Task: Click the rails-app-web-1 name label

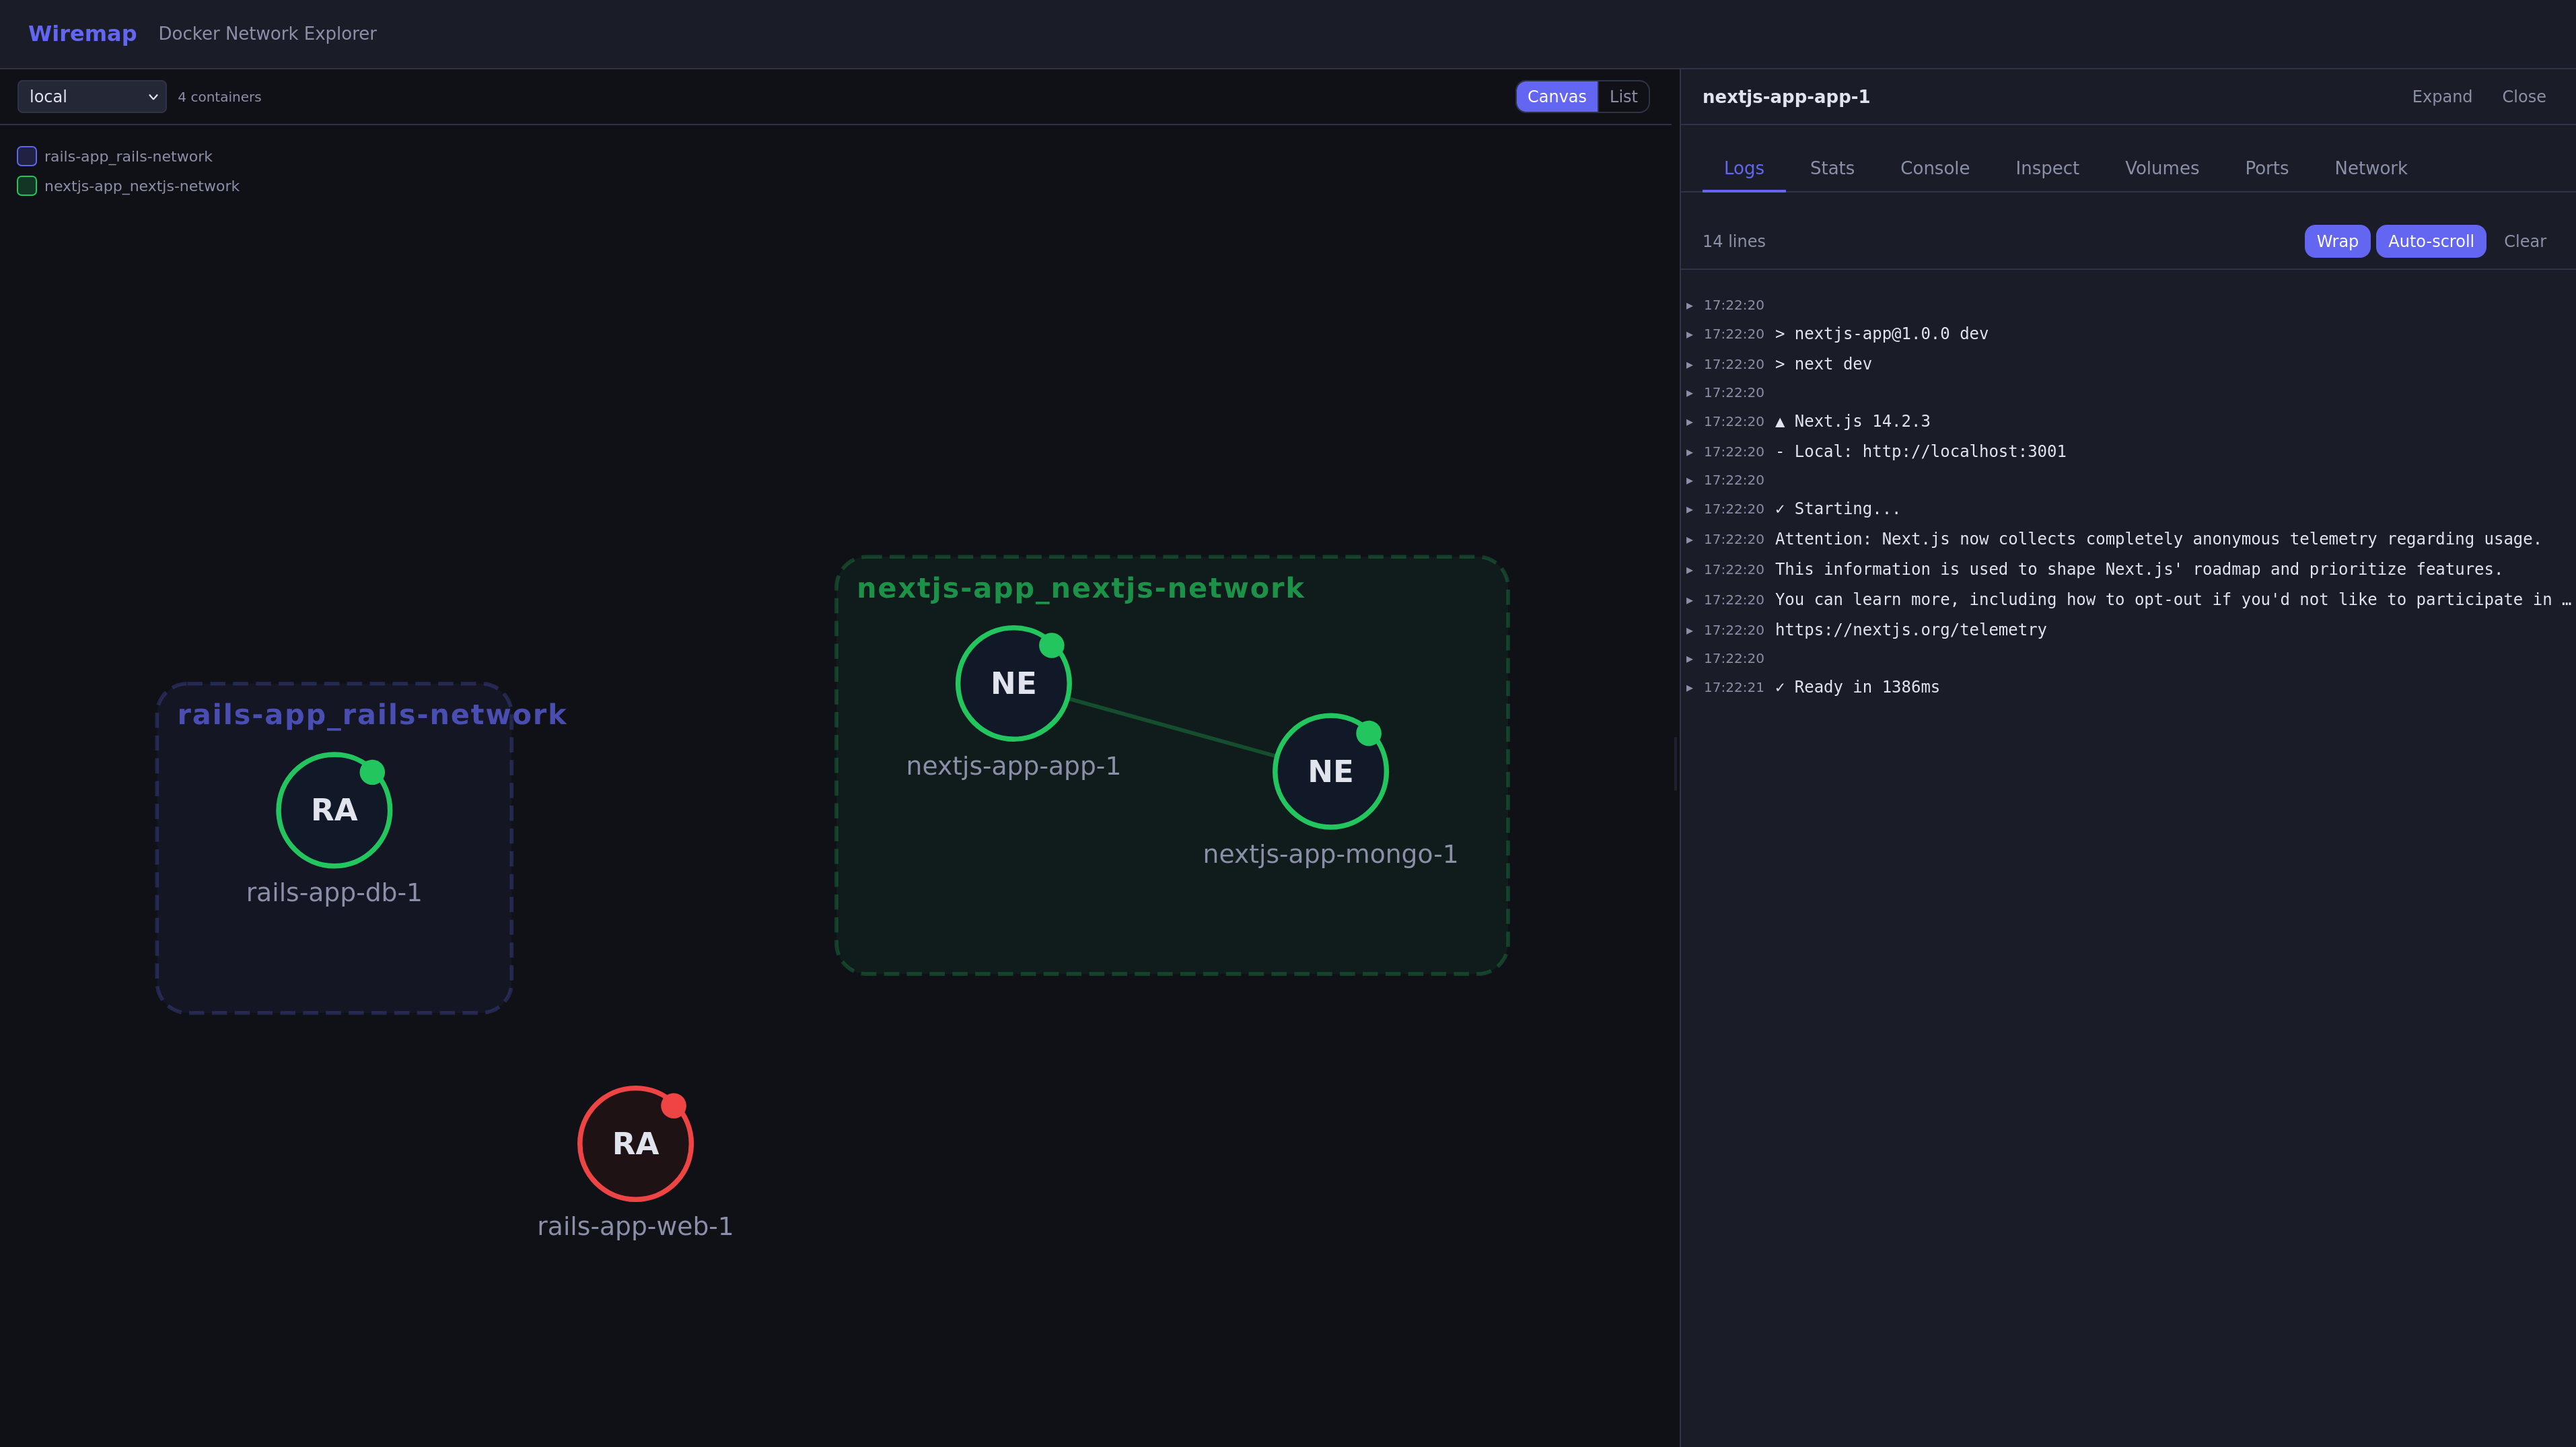Action: tap(635, 1226)
